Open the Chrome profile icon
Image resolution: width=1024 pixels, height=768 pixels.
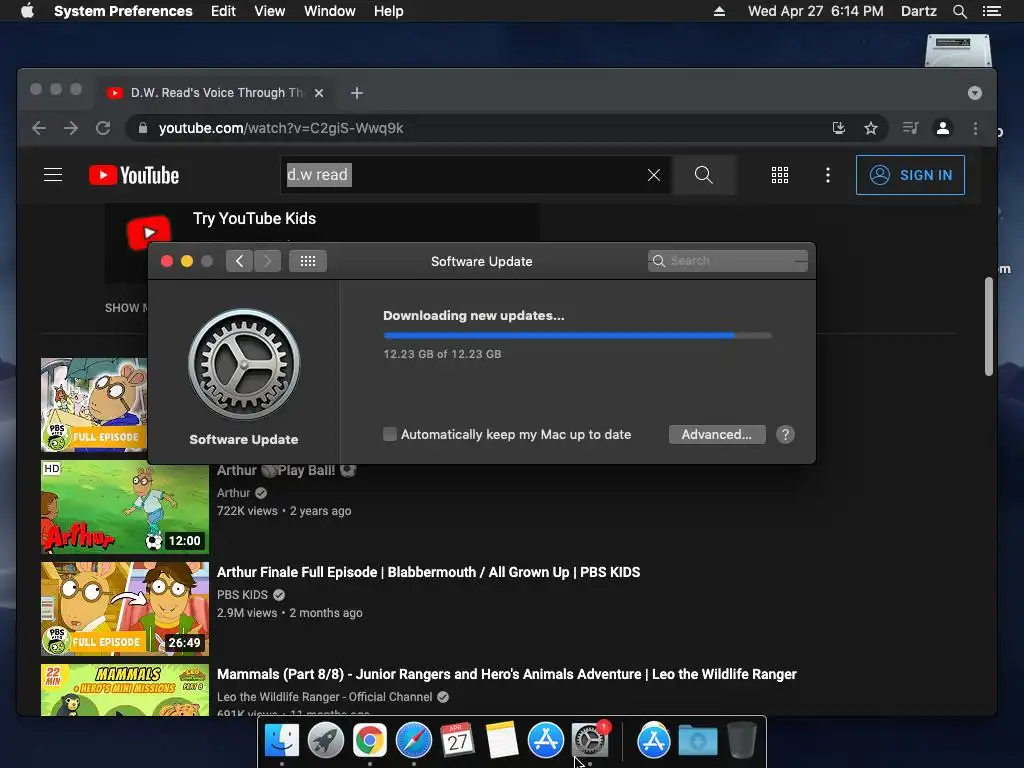(x=942, y=128)
